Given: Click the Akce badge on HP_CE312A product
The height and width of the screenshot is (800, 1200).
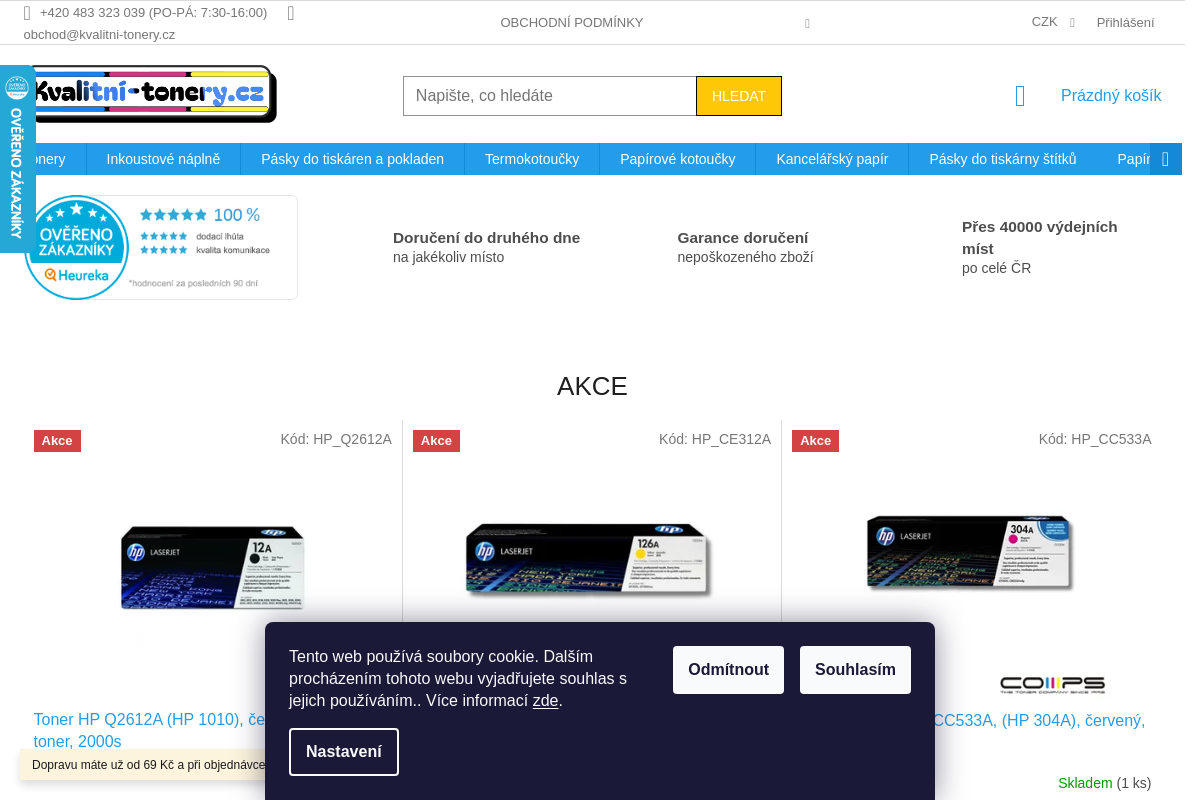Looking at the screenshot, I should tap(436, 441).
